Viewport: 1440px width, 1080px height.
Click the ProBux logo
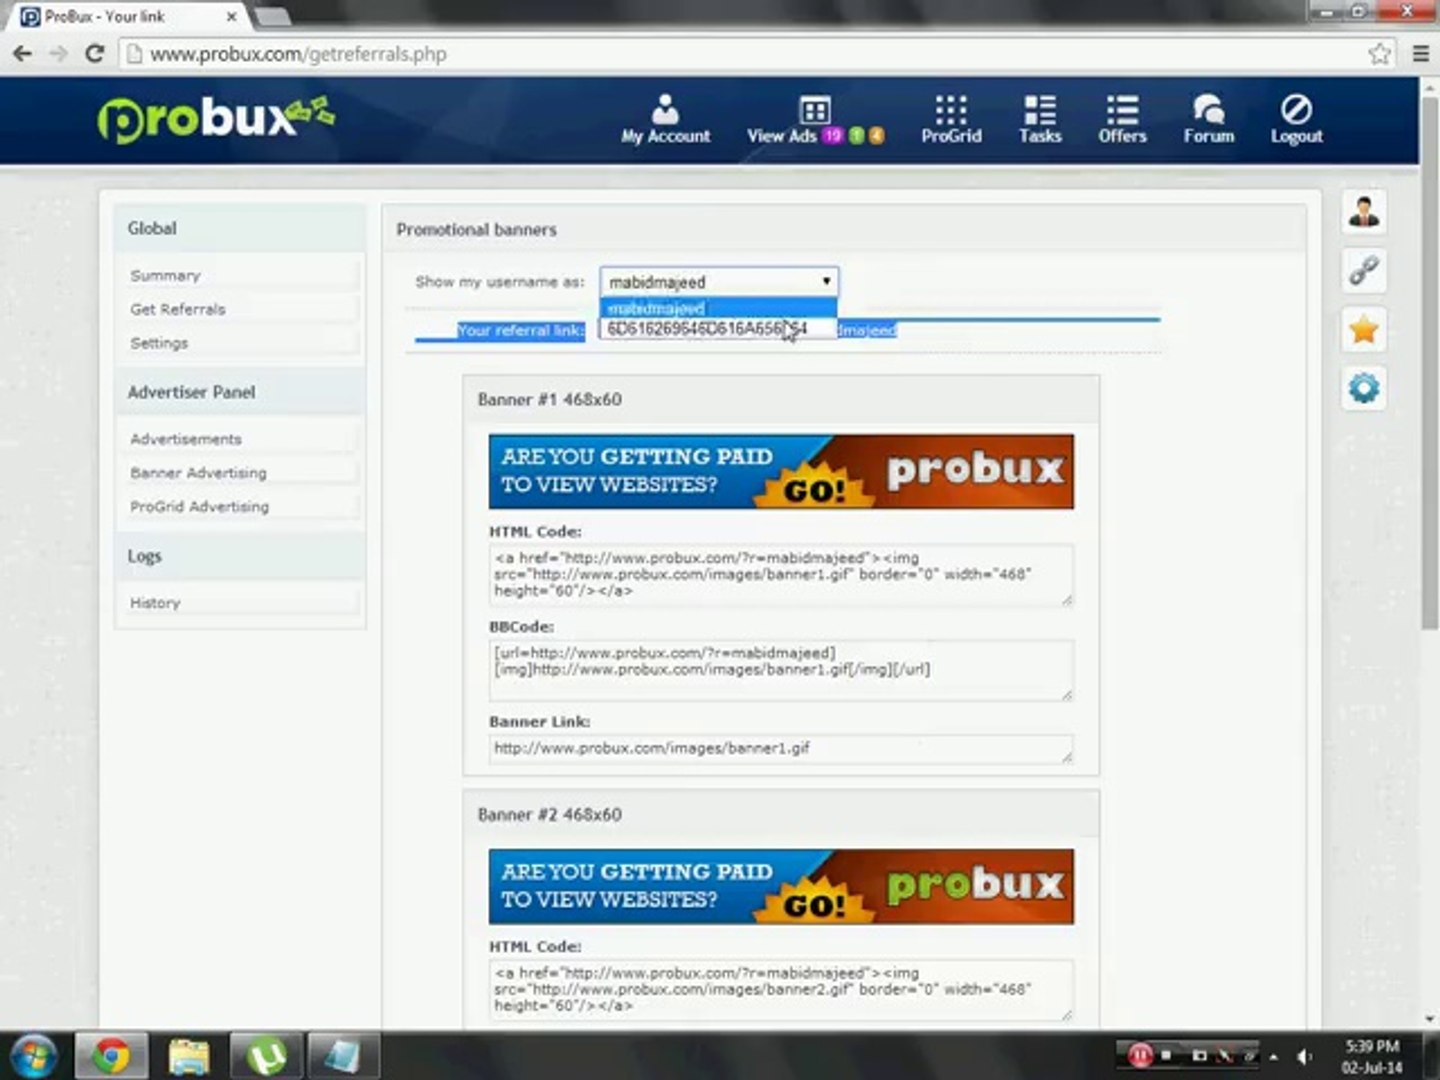click(x=216, y=120)
